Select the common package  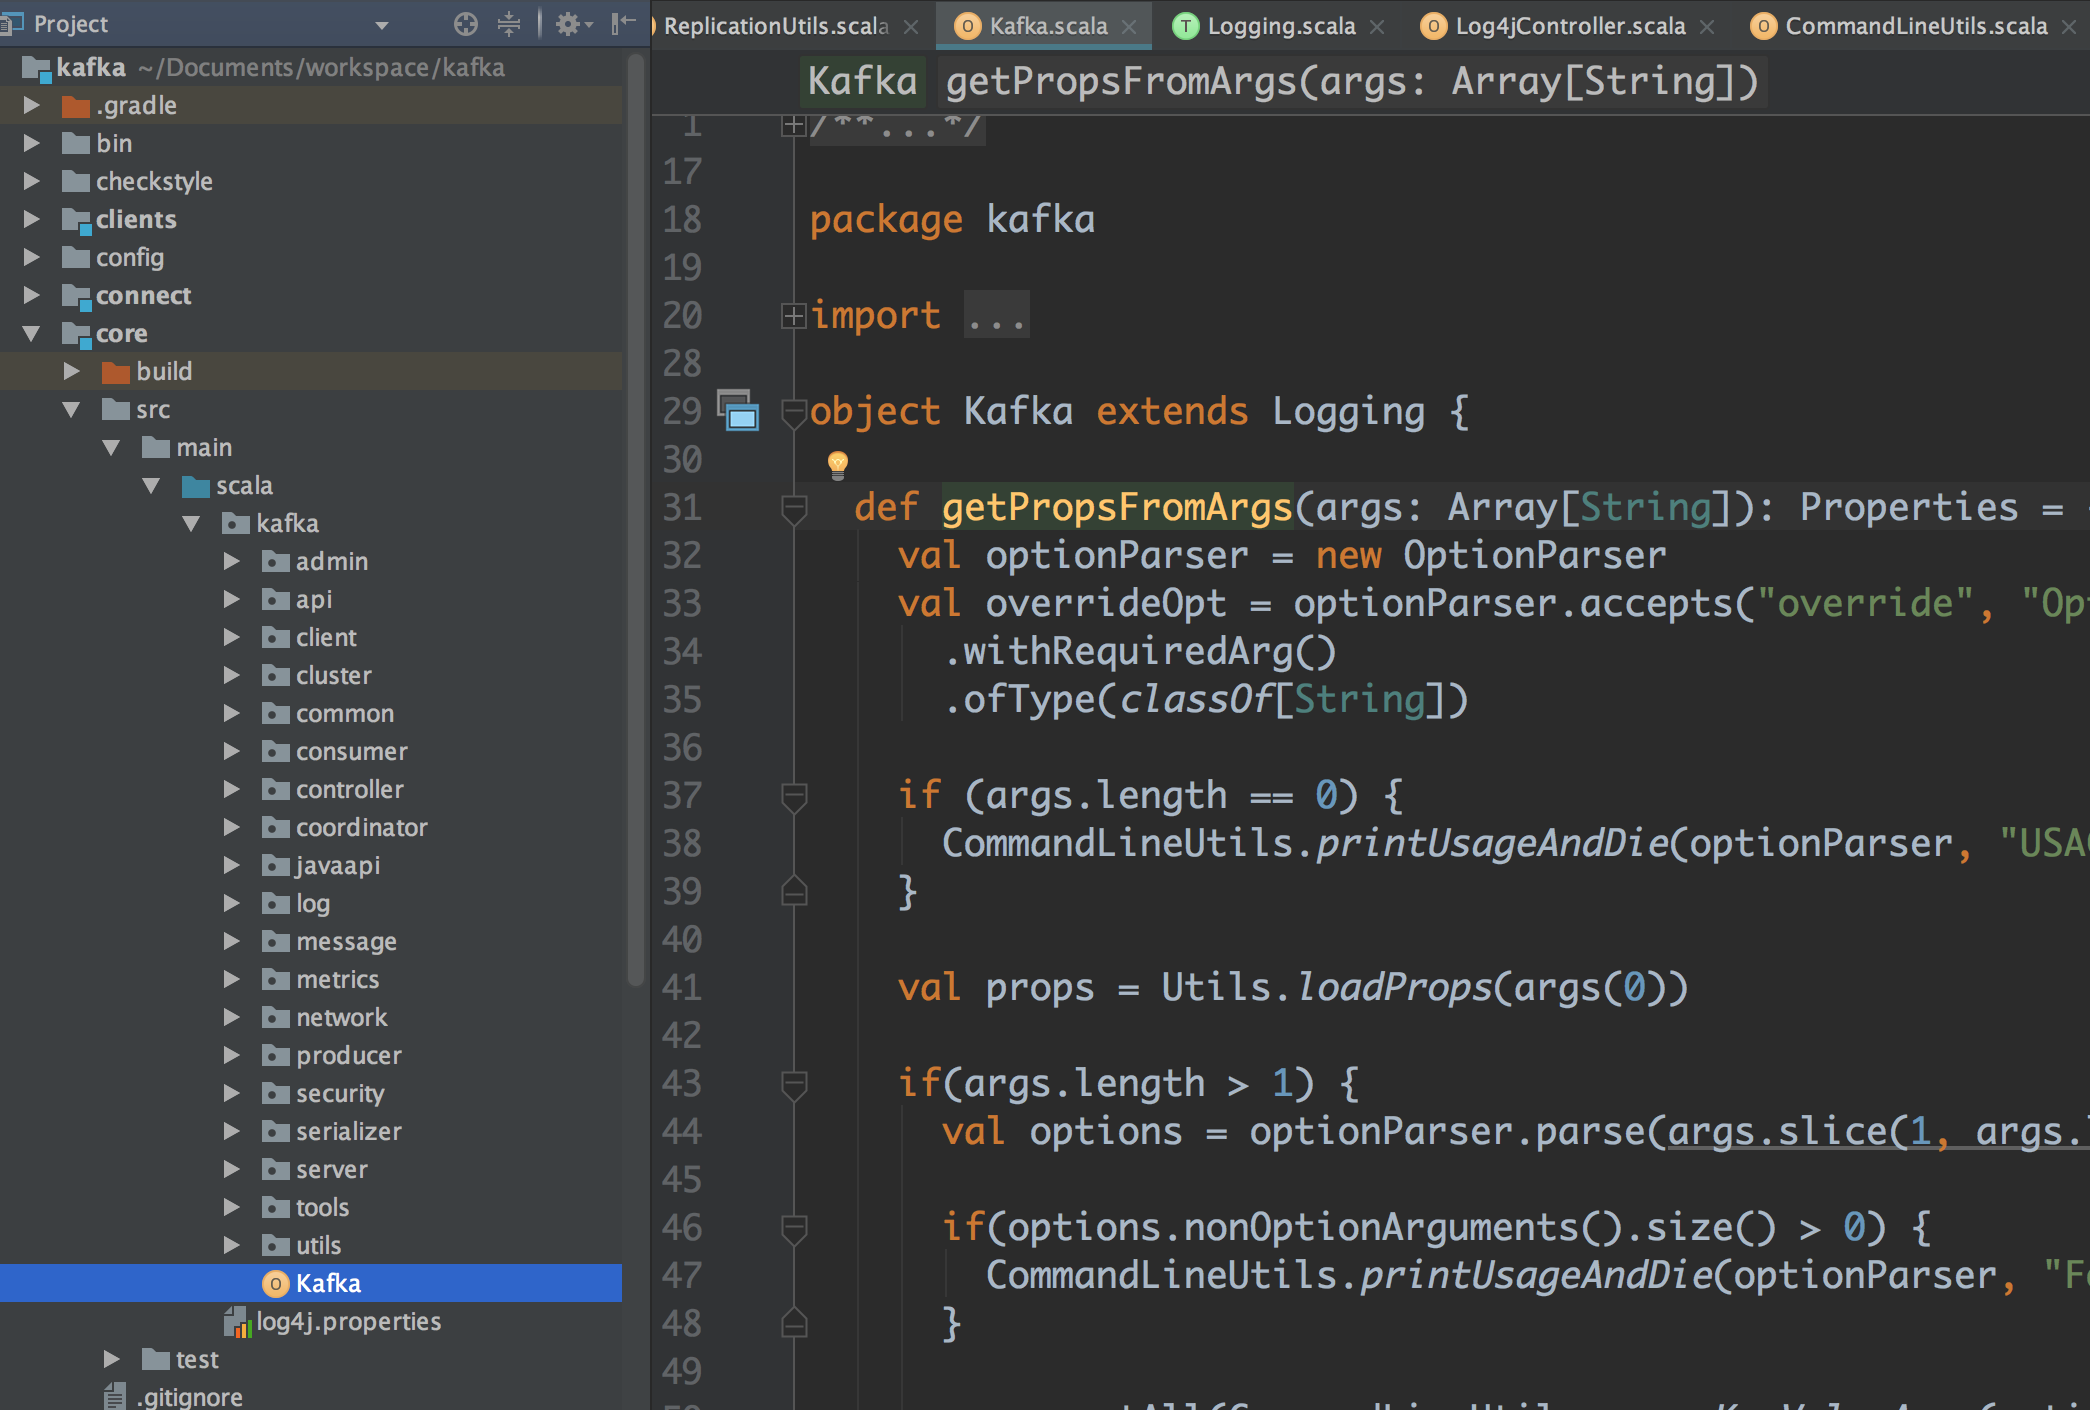click(311, 713)
